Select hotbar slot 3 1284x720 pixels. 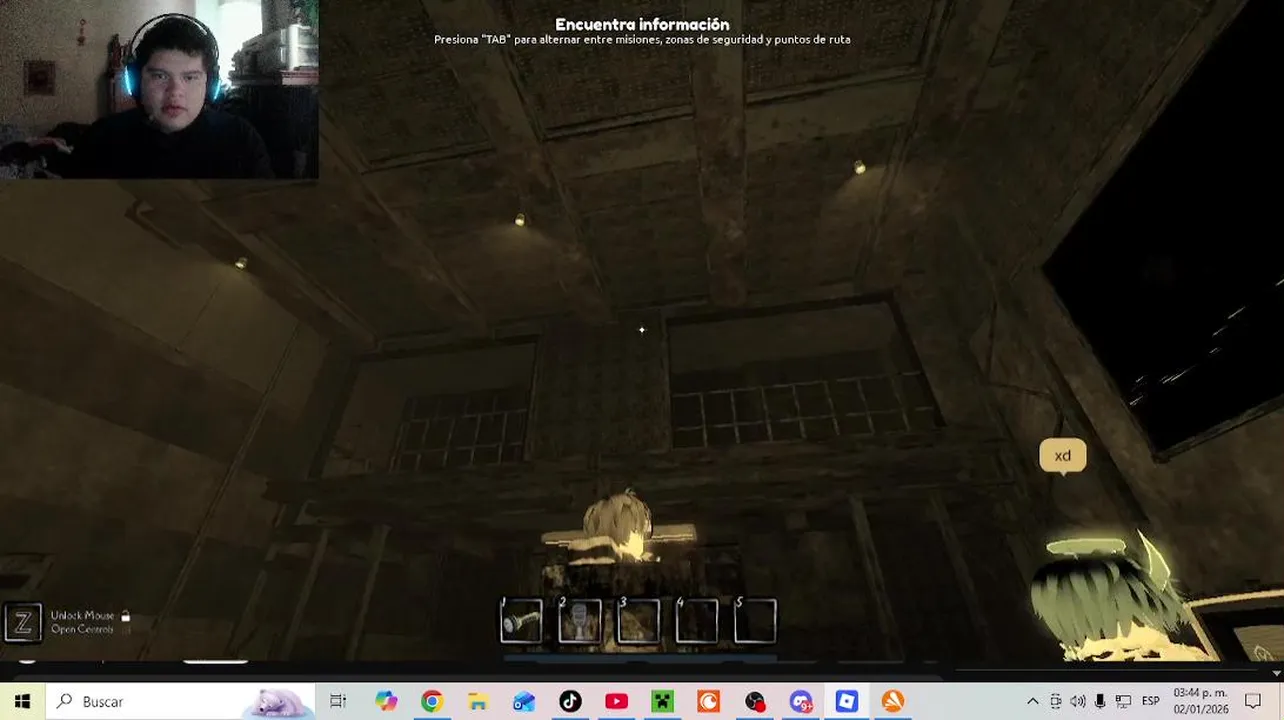pos(638,621)
